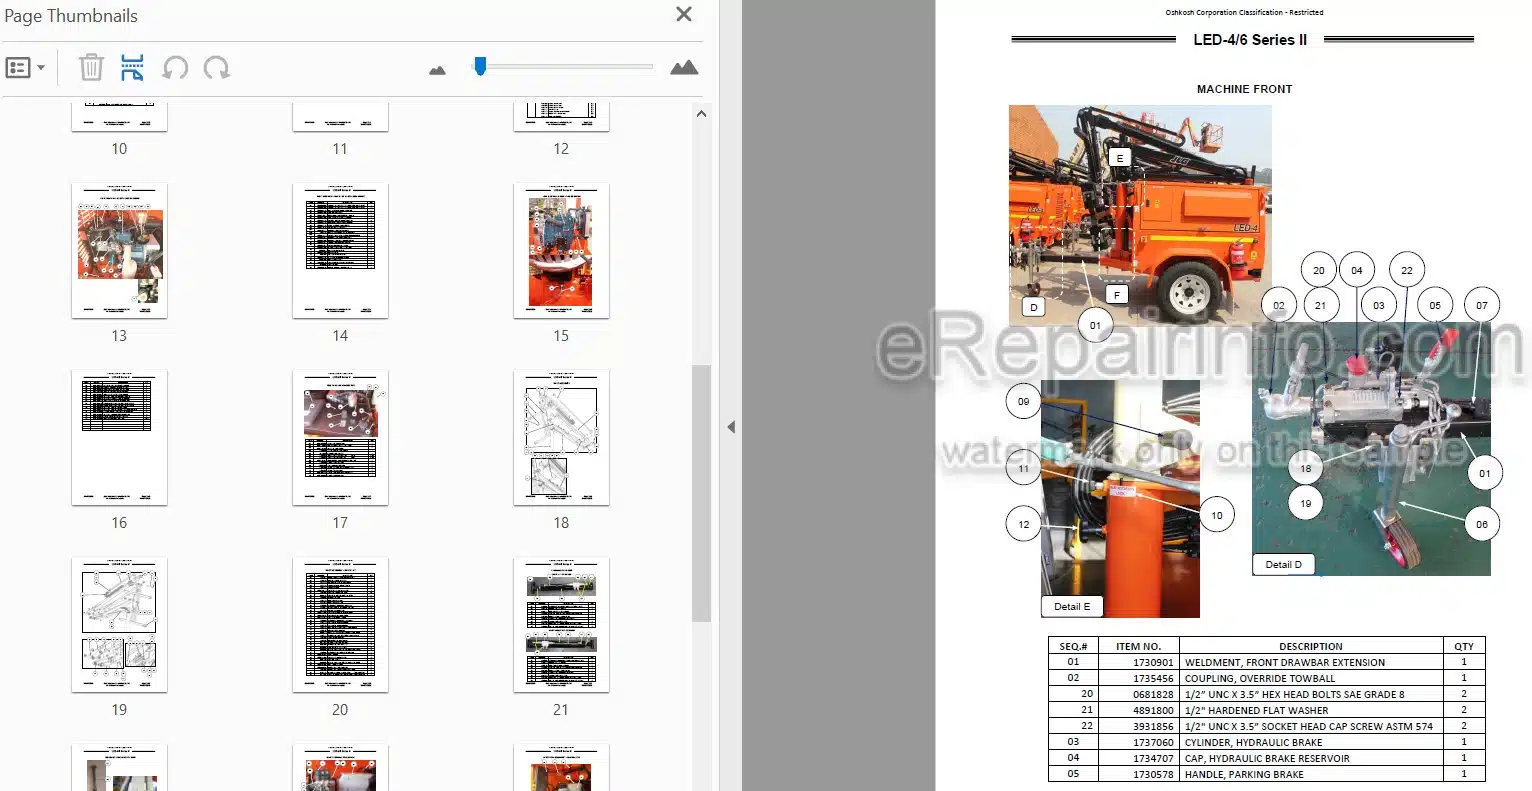
Task: Delete selected pages with the trash icon
Action: click(91, 68)
